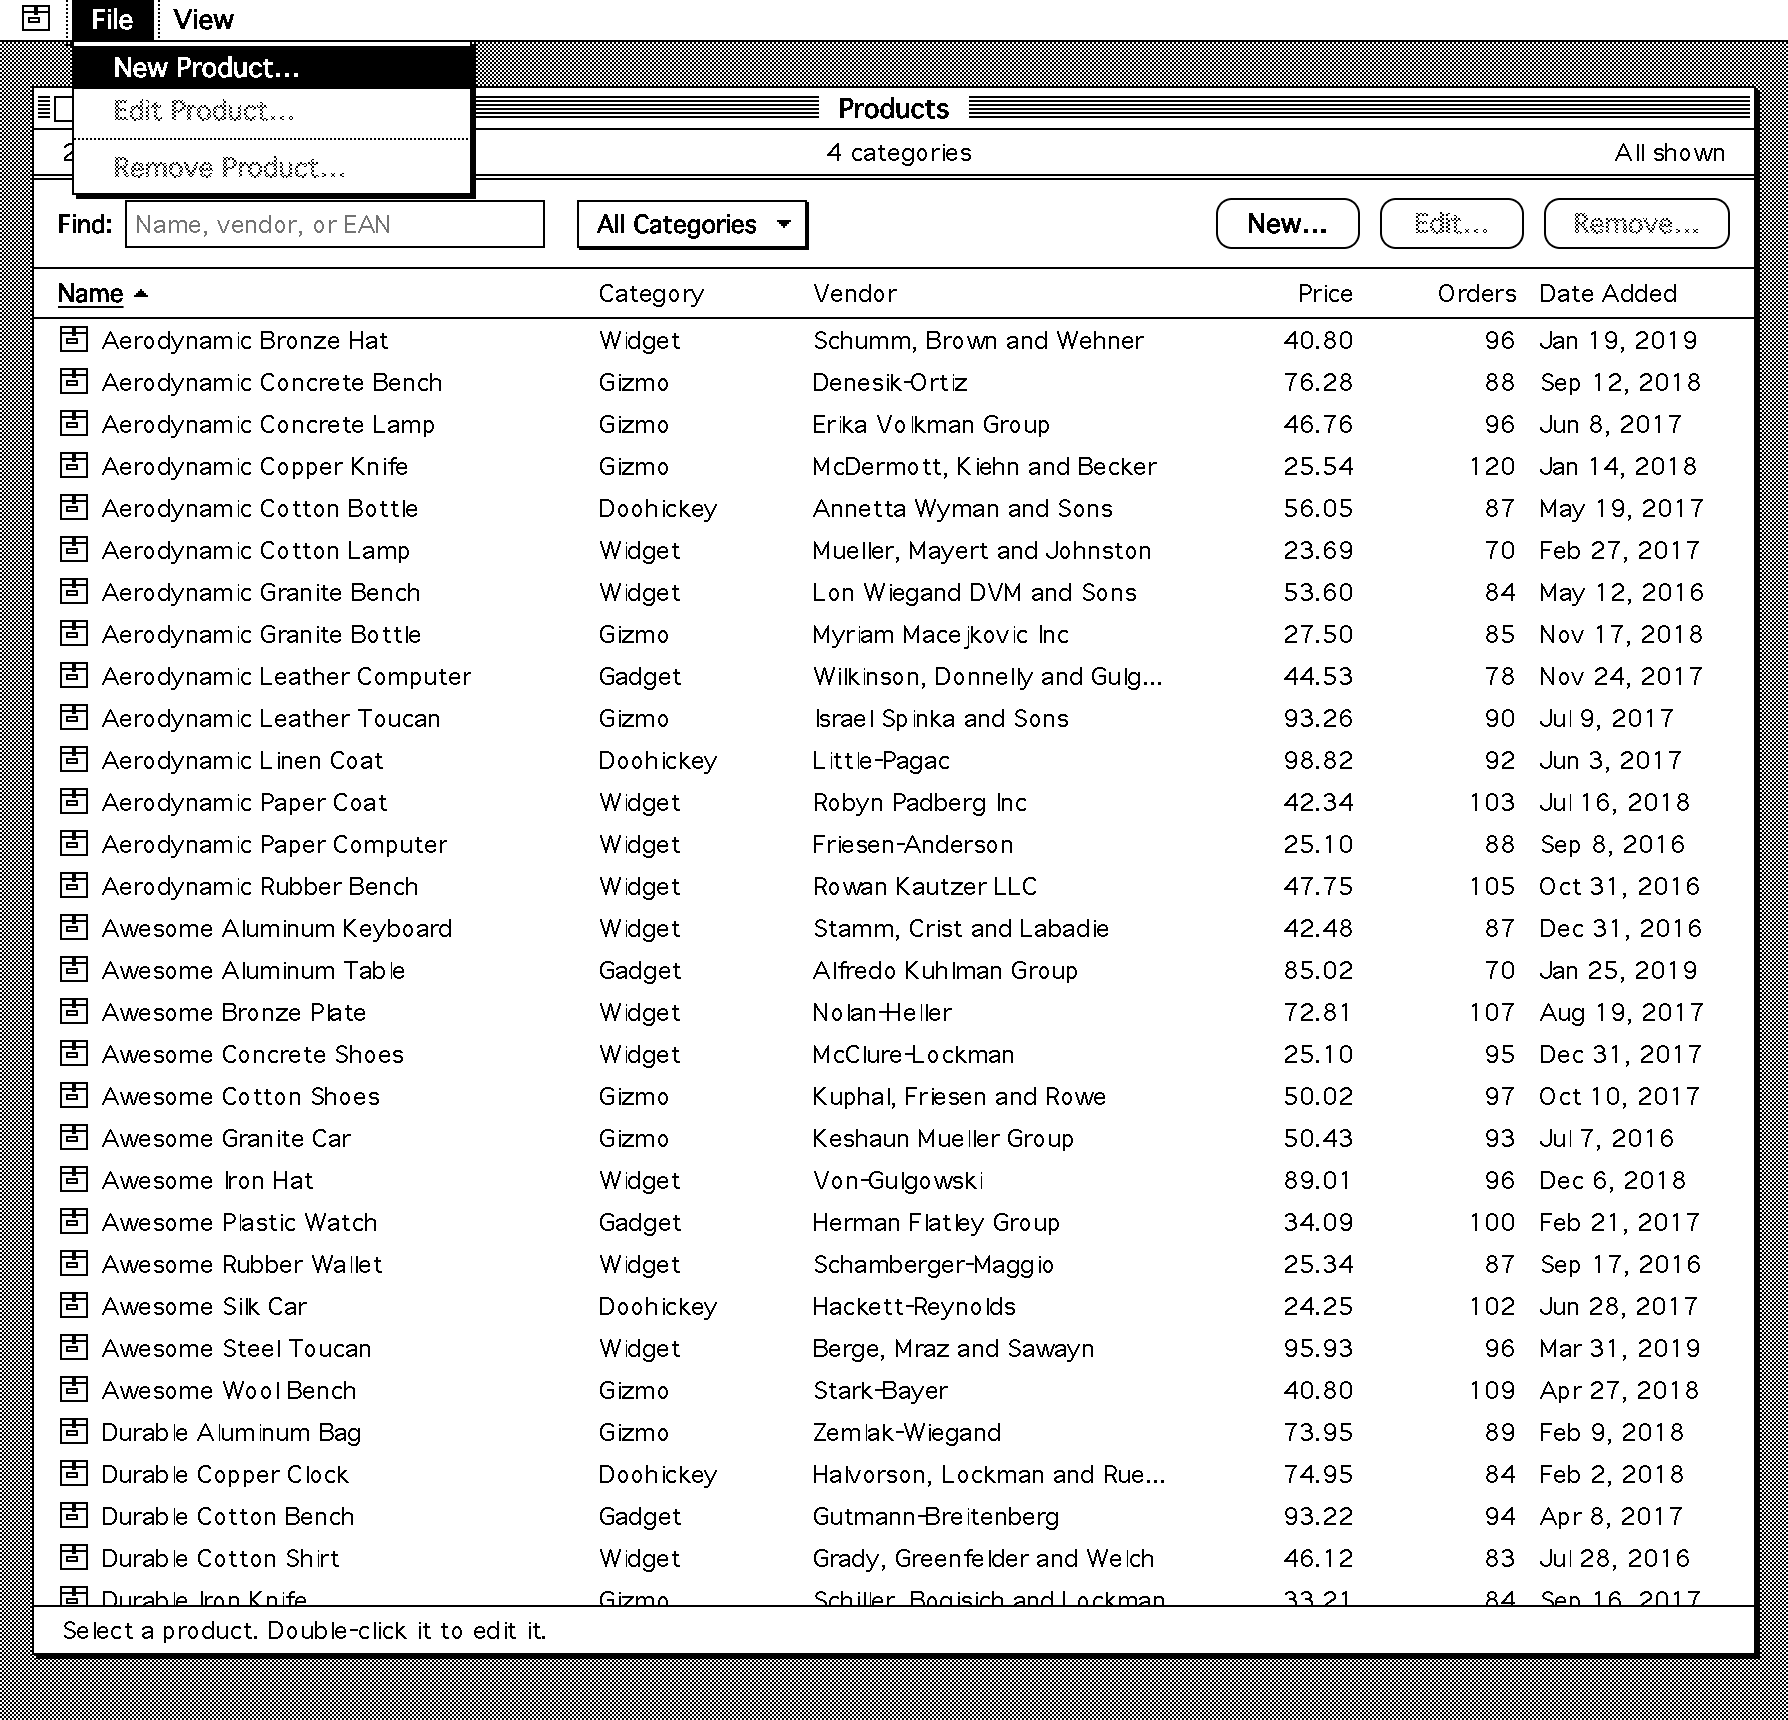Choose New Product... from the File menu

[x=272, y=67]
